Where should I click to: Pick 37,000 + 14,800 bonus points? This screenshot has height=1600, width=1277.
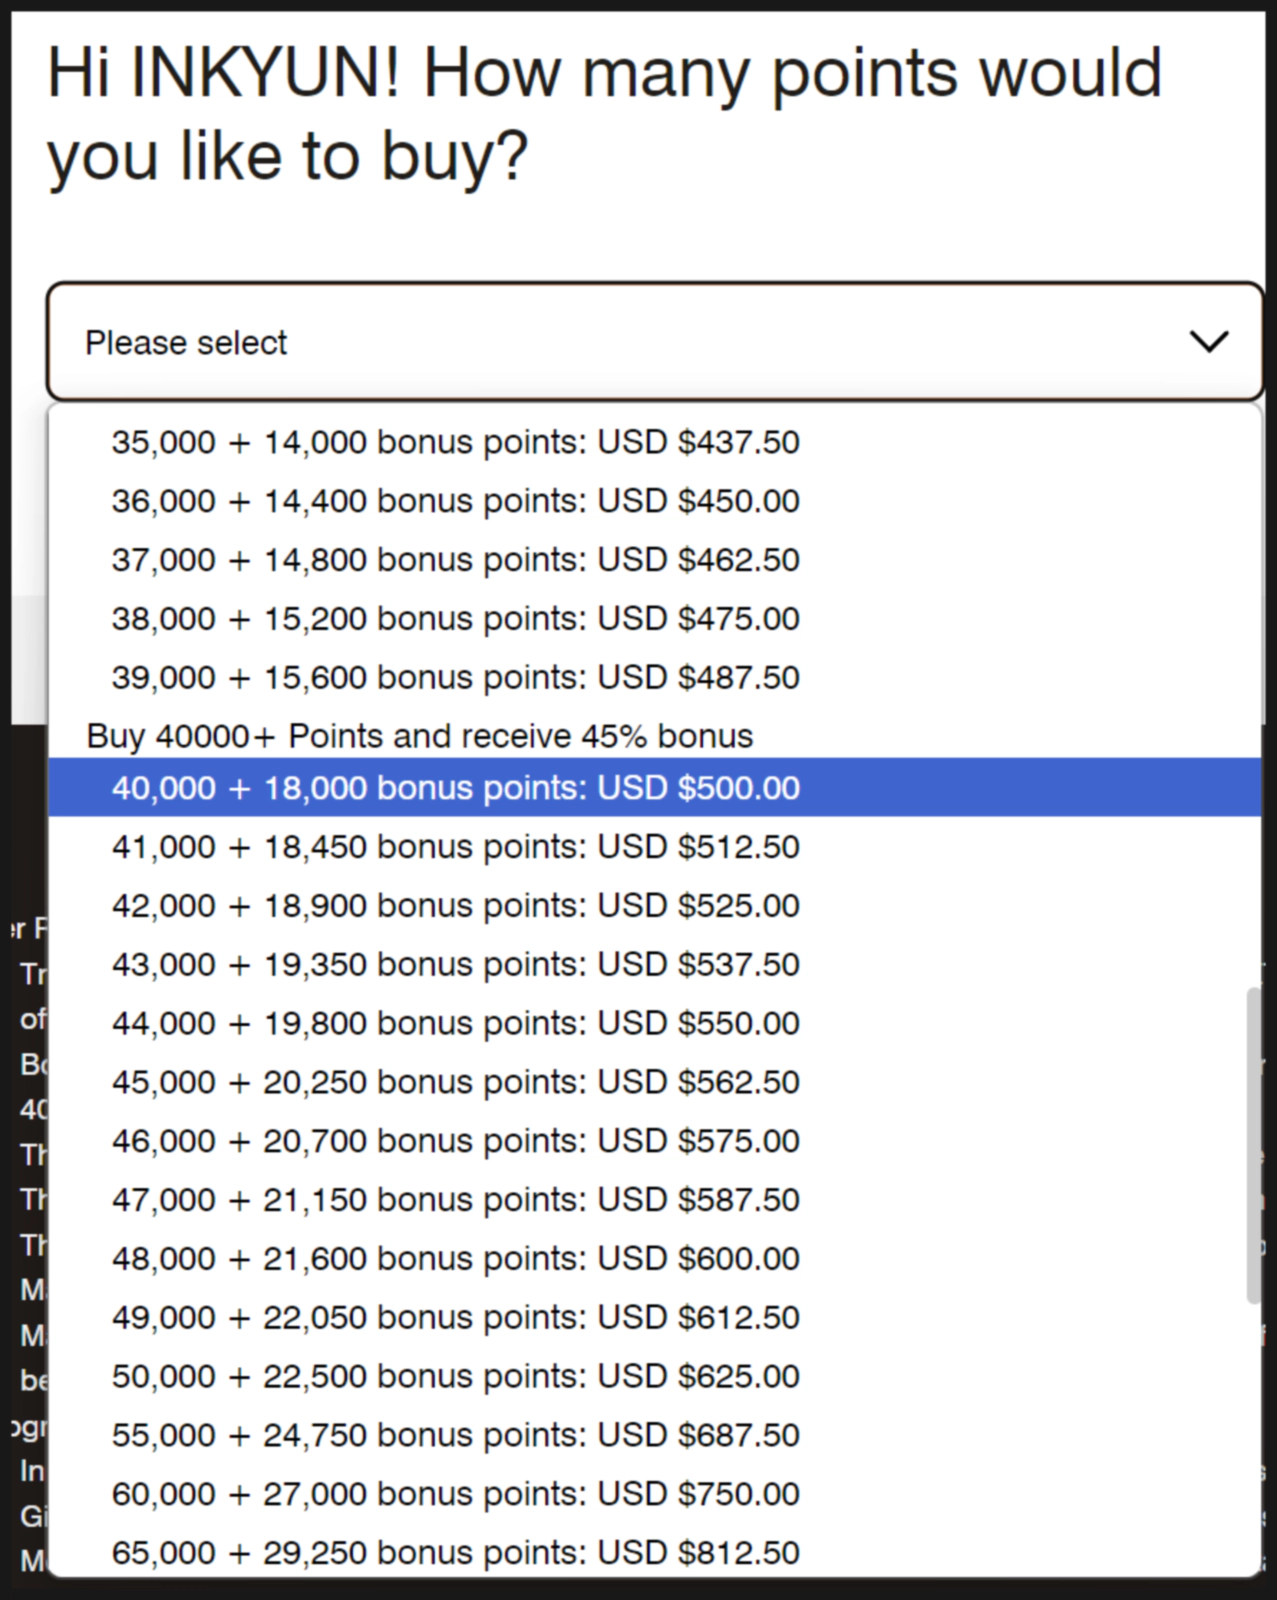click(455, 560)
